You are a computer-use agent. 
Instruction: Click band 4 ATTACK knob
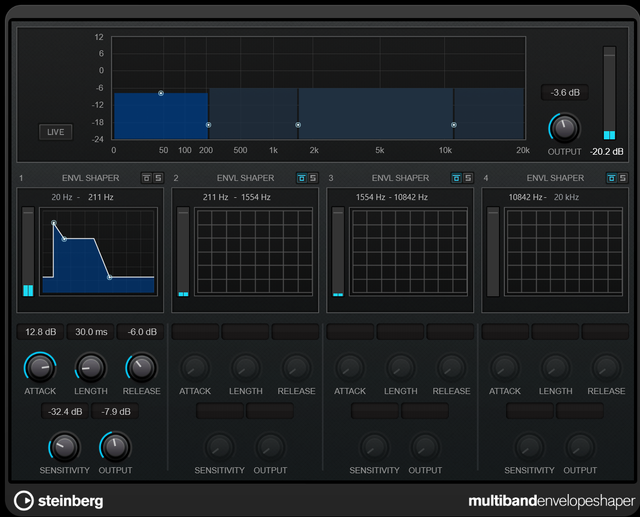(505, 367)
